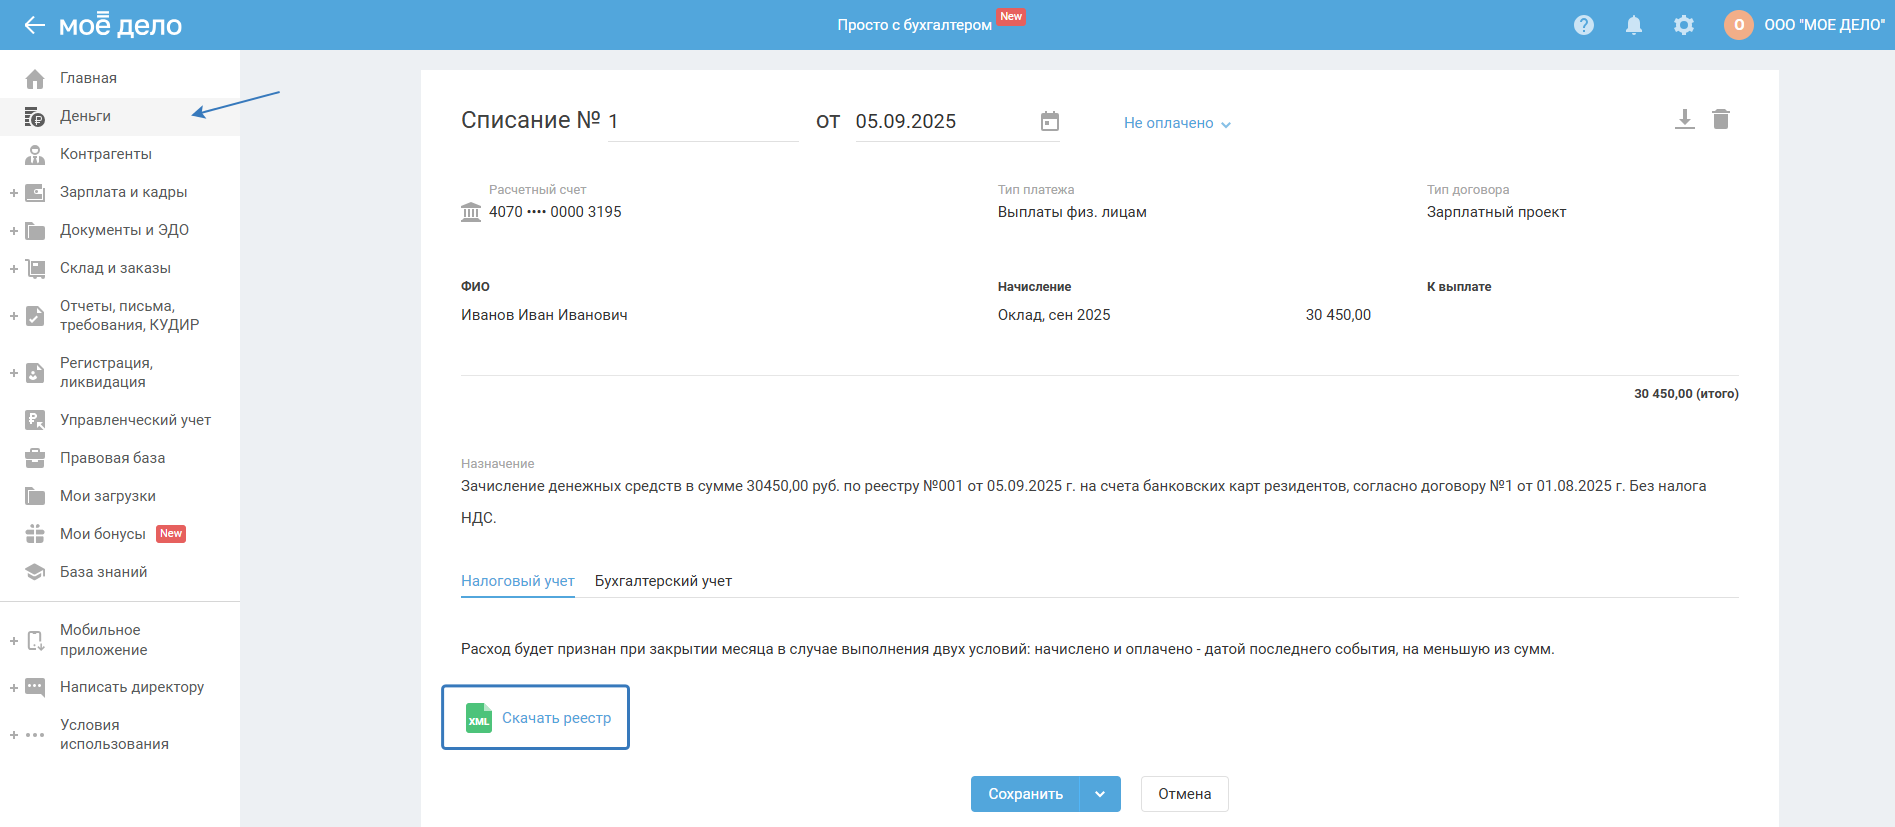Delete the document with the trash icon
This screenshot has width=1895, height=827.
pyautogui.click(x=1721, y=120)
